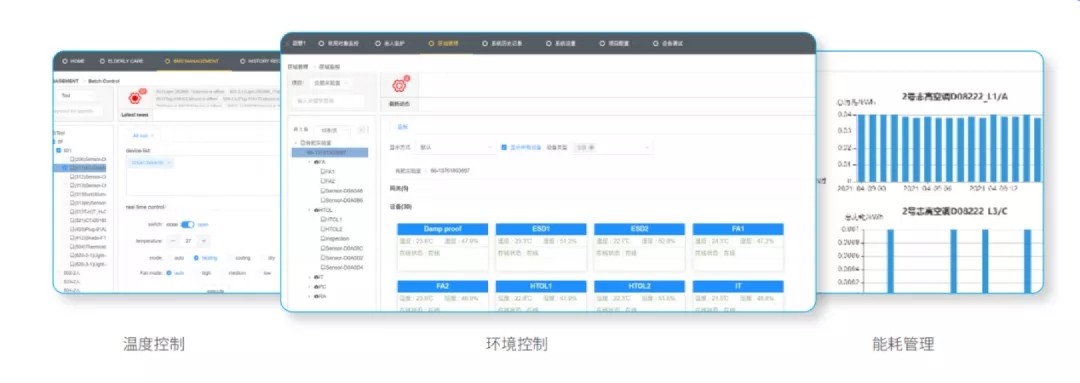Open the display mode dropdown in center panel
1080x383 pixels.
455,147
